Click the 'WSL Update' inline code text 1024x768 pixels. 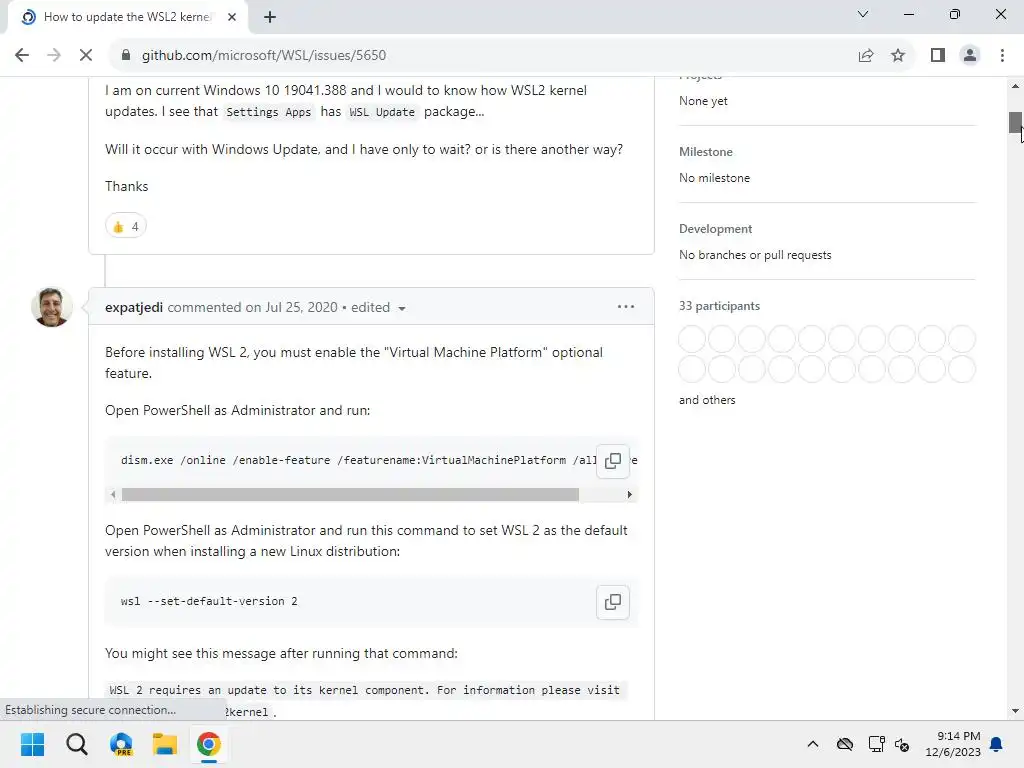pyautogui.click(x=382, y=112)
